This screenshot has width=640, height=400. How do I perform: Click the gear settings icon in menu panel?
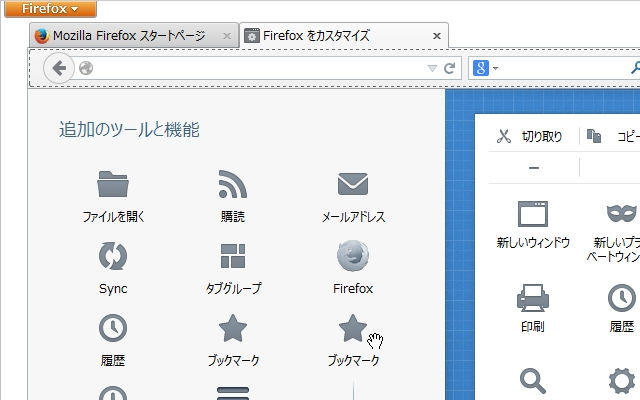coord(622,380)
